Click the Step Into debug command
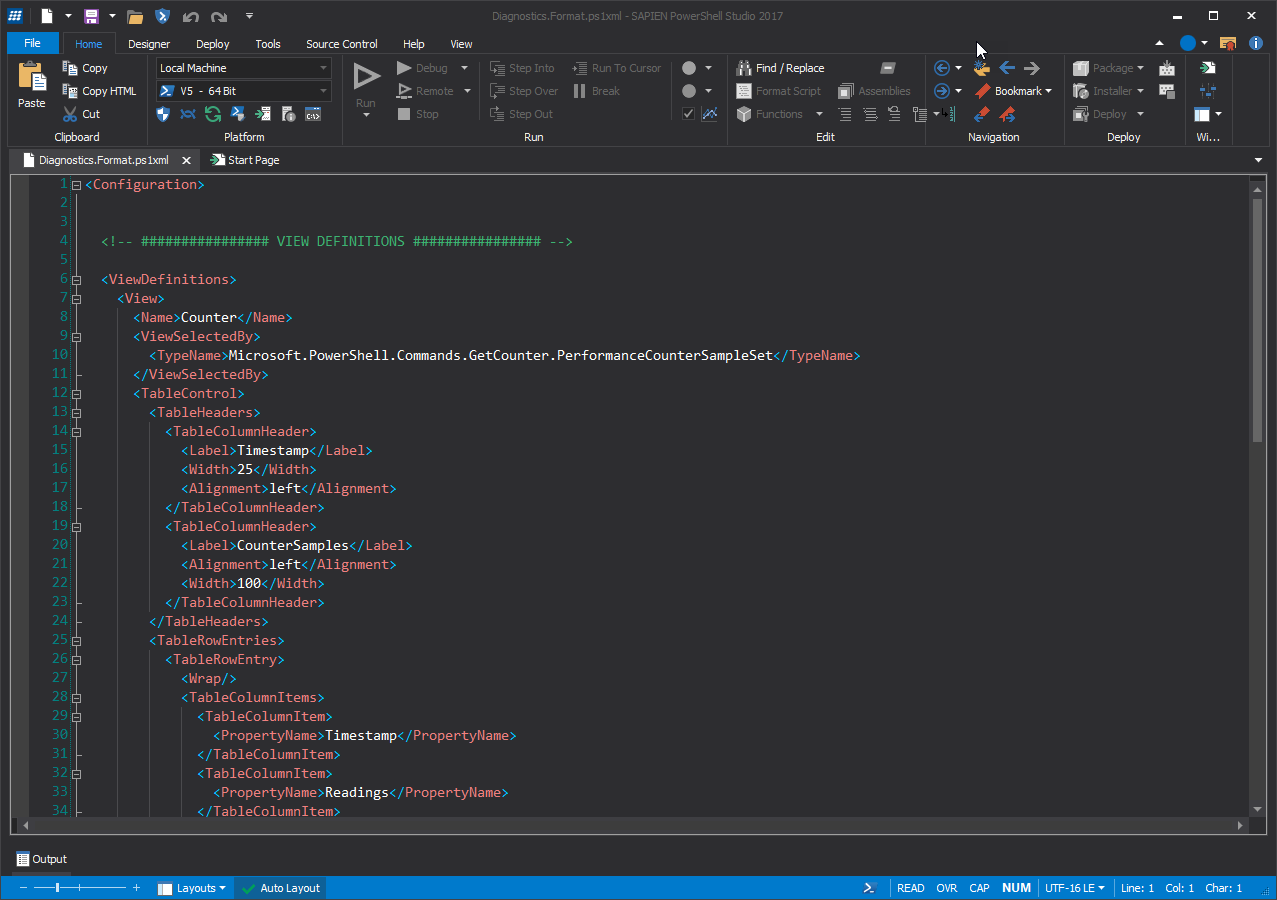Screen dimensions: 1277x900 point(521,67)
